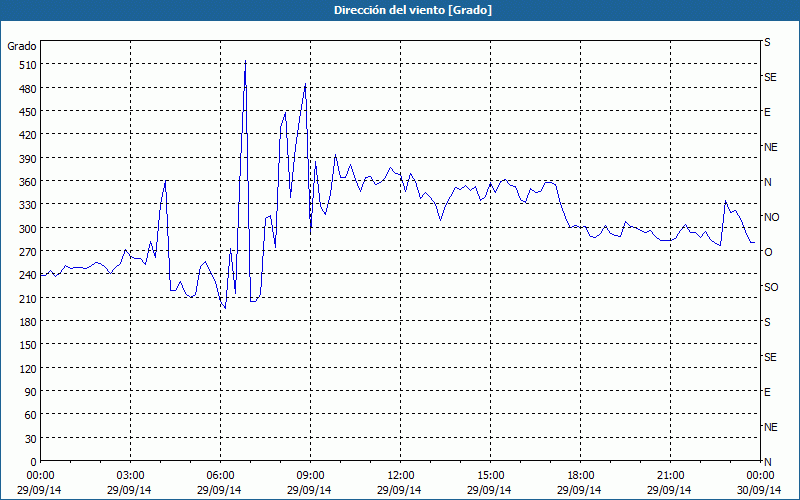The height and width of the screenshot is (500, 800).
Task: Click the chart title 'Dirección del viento [Grado]'
Action: tap(413, 10)
